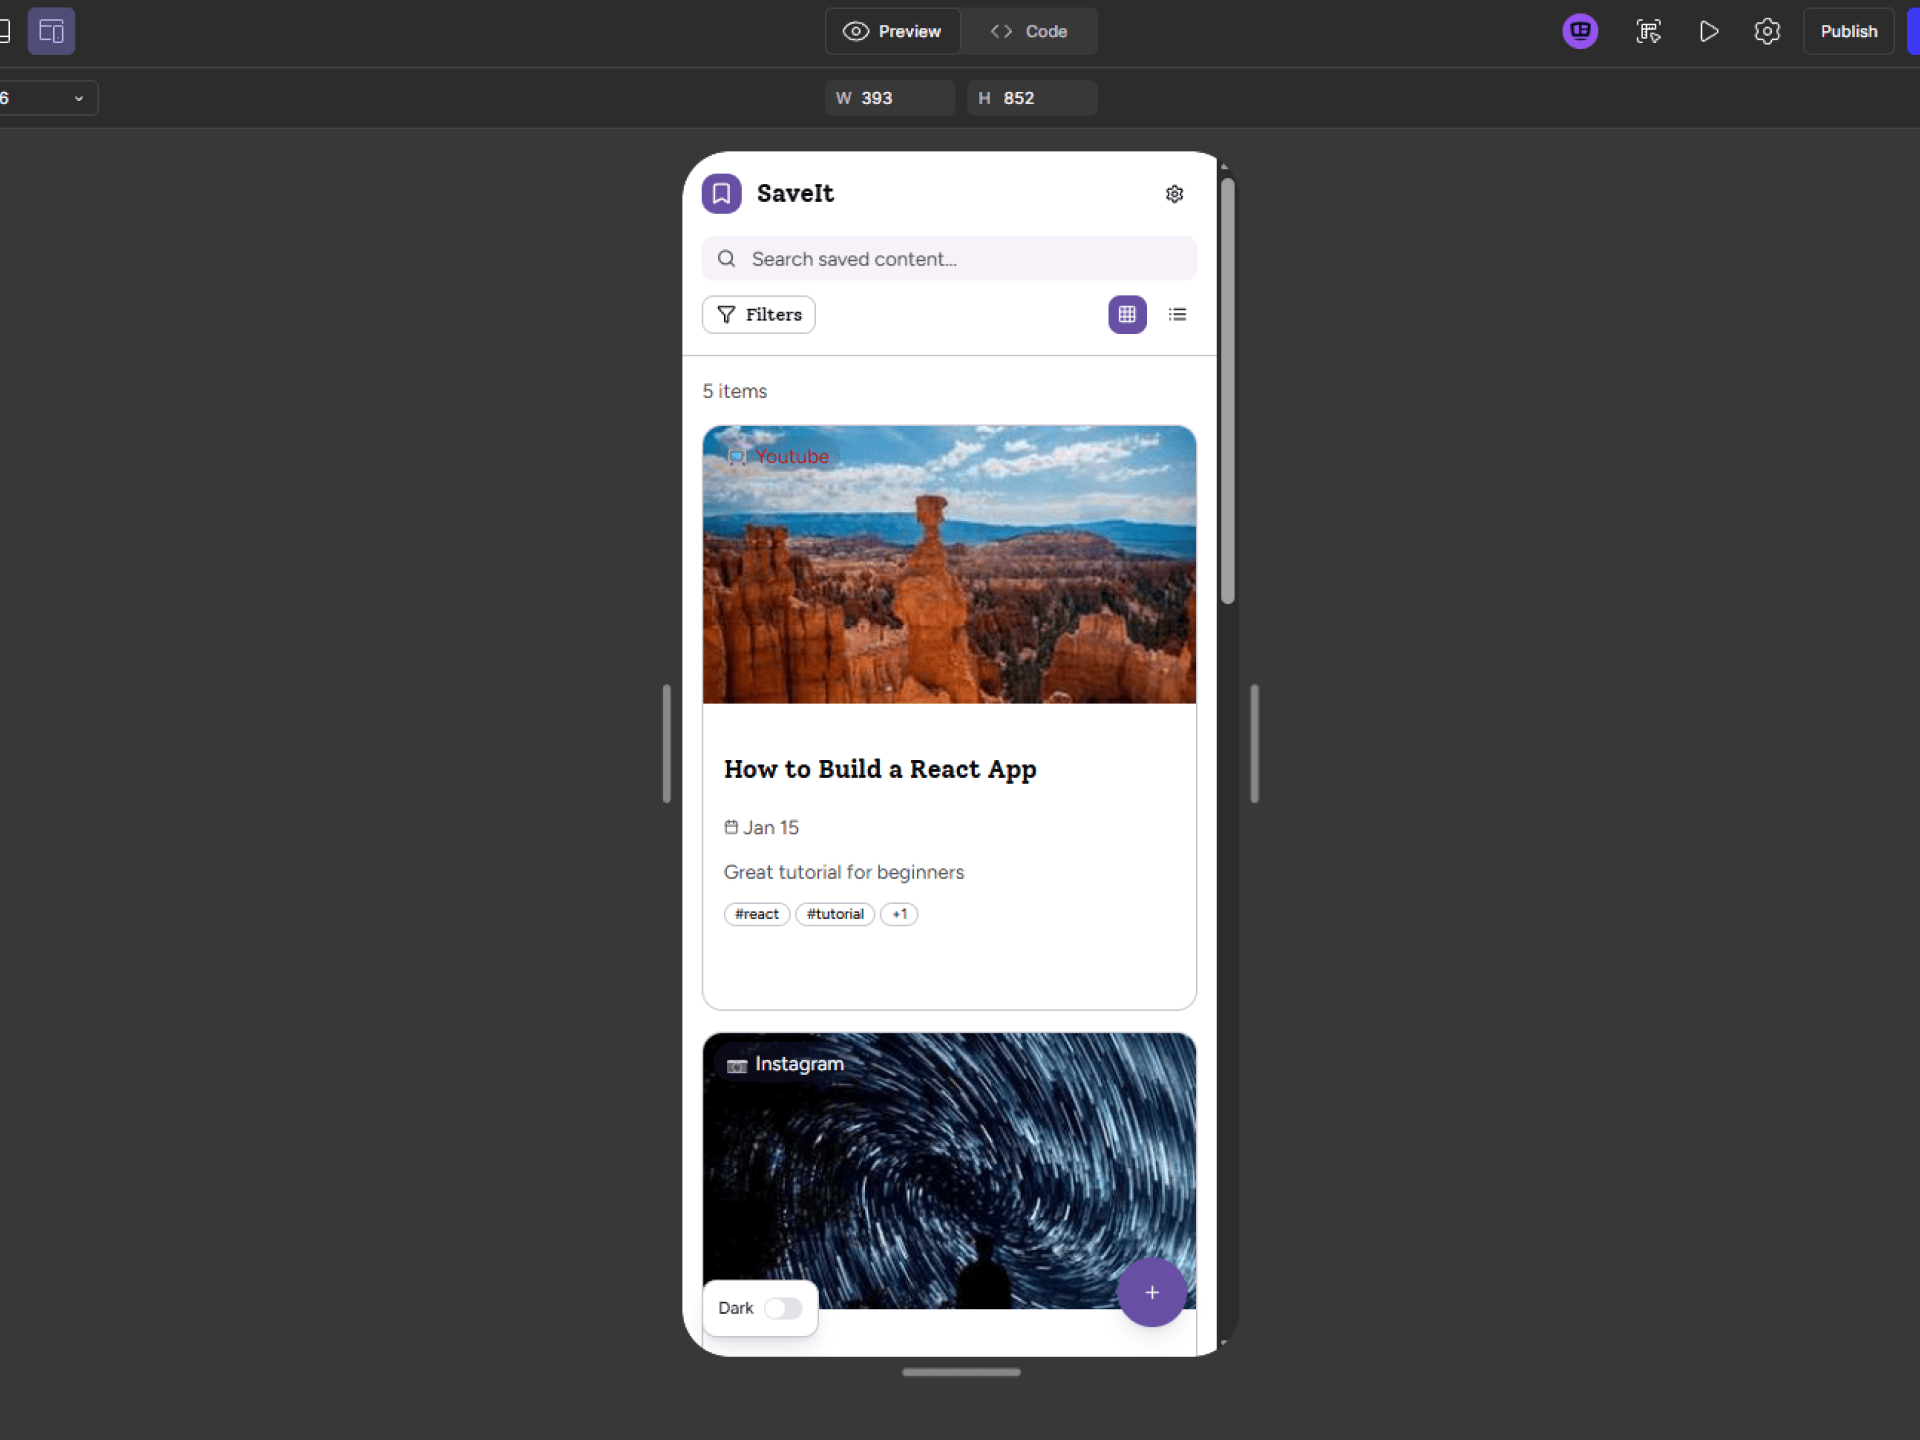Switch to the Preview tab
Viewport: 1920px width, 1440px height.
892,31
